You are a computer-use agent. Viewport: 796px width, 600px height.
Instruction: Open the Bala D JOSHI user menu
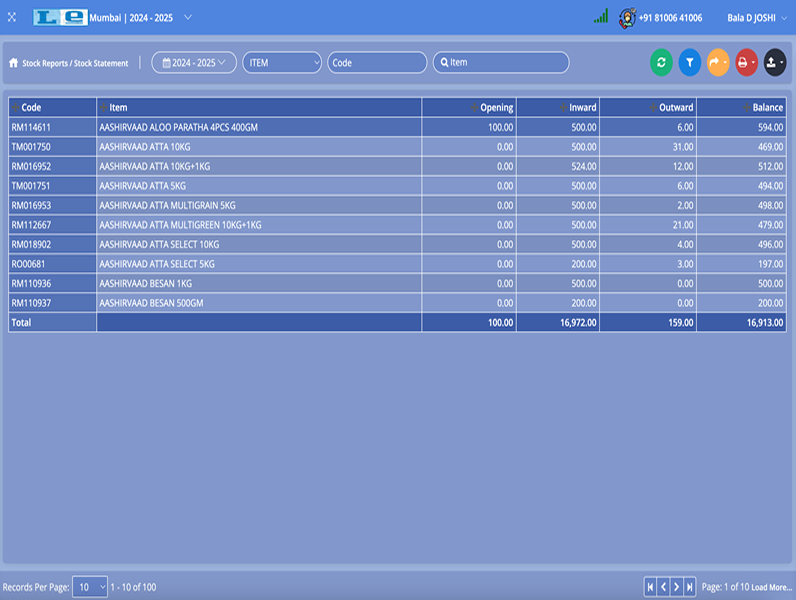point(756,18)
